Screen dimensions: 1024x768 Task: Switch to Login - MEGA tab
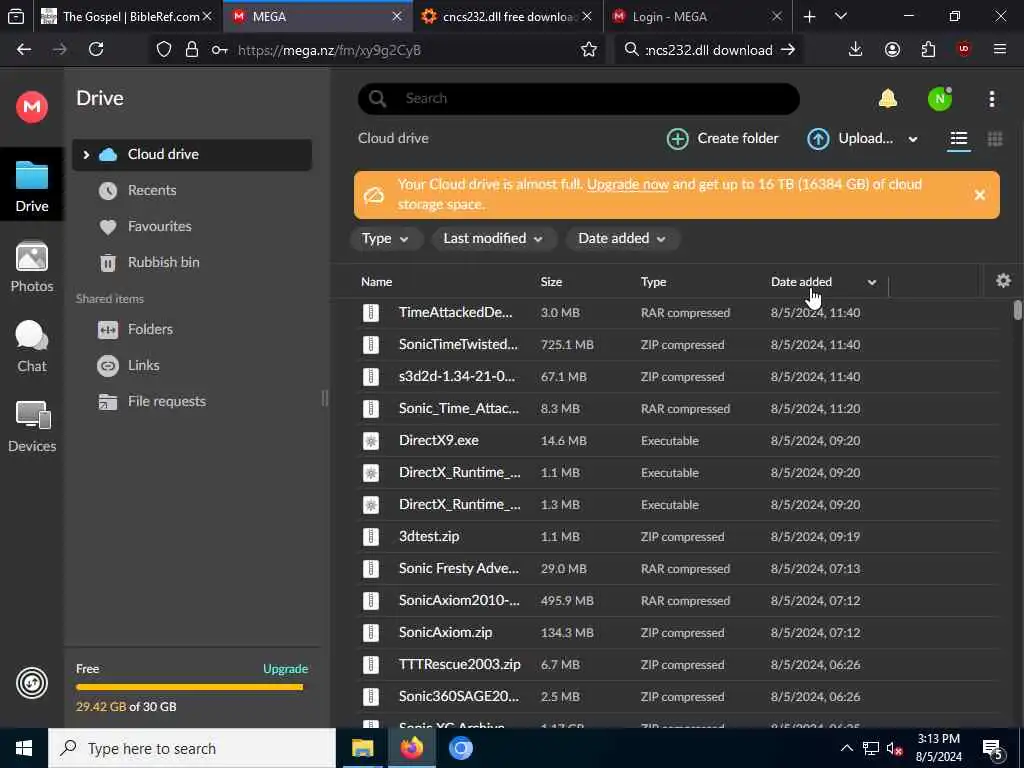696,16
